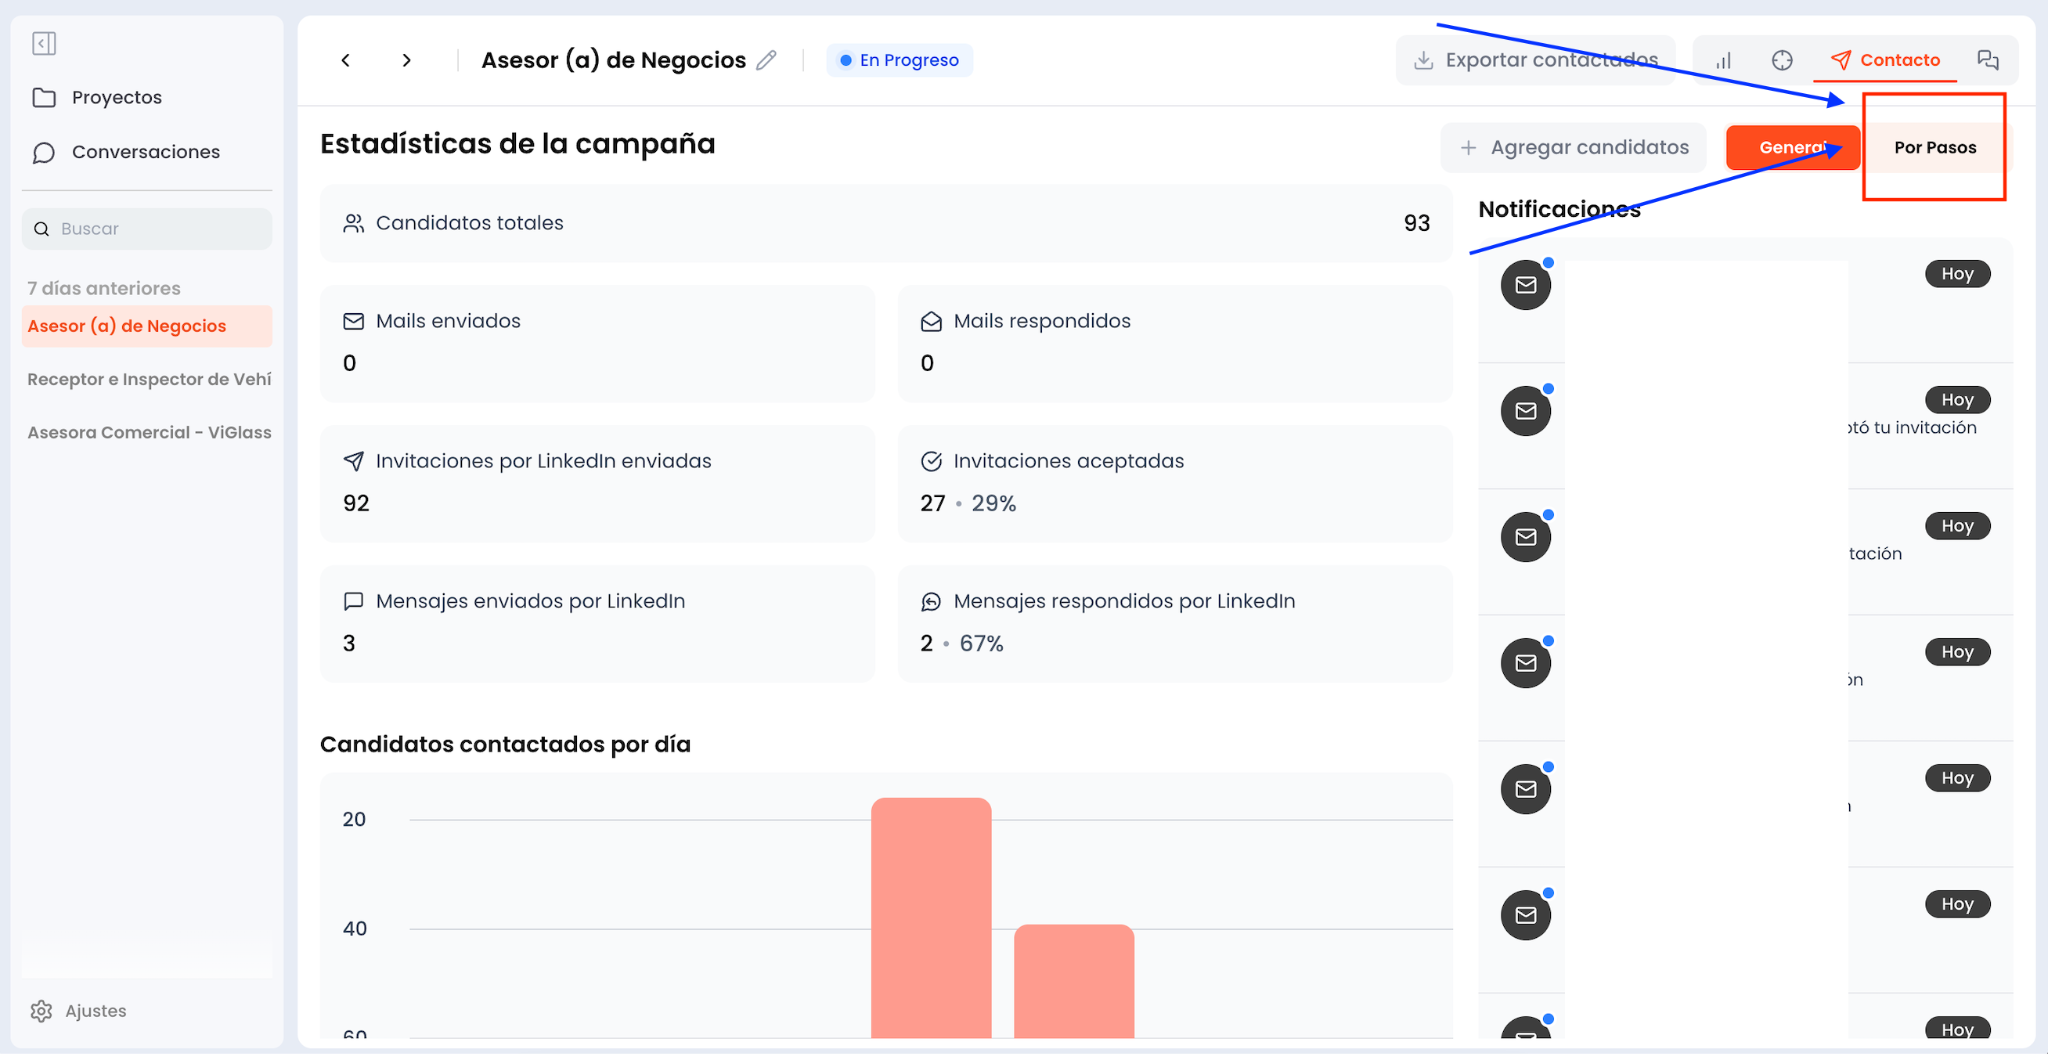Click the shorter bar in the chart

(1074, 981)
